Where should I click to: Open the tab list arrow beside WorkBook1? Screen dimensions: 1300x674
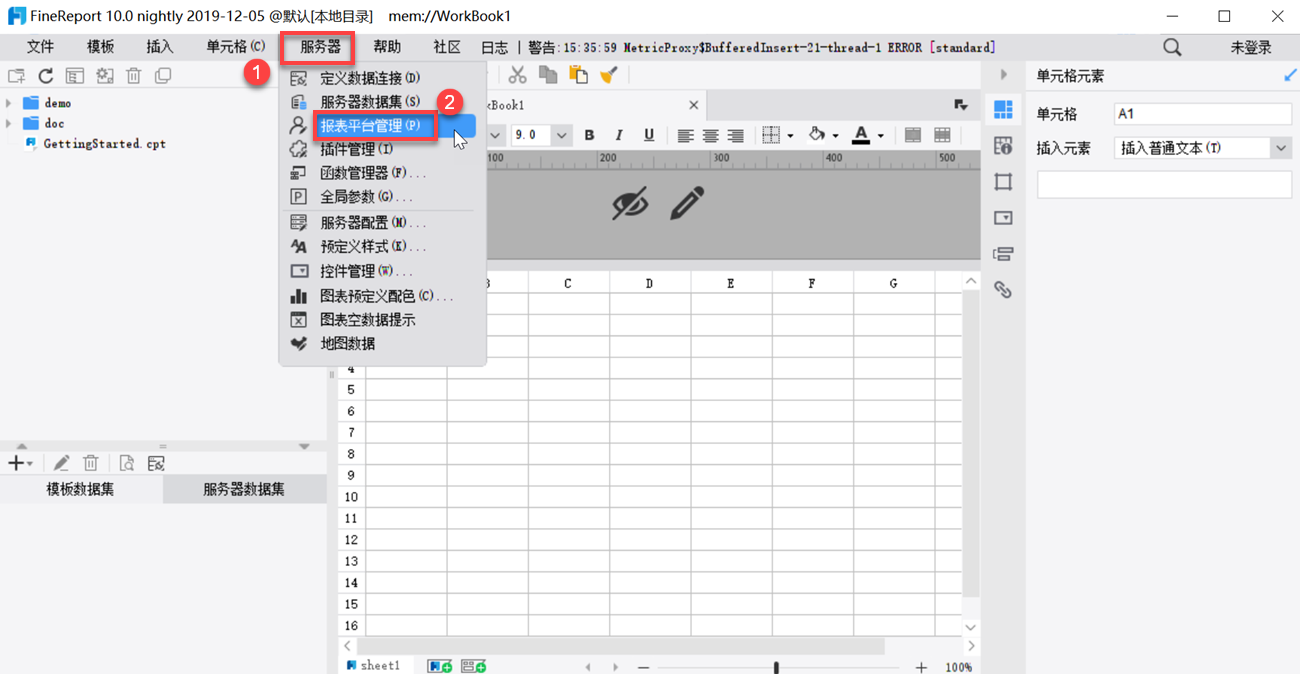click(x=961, y=105)
